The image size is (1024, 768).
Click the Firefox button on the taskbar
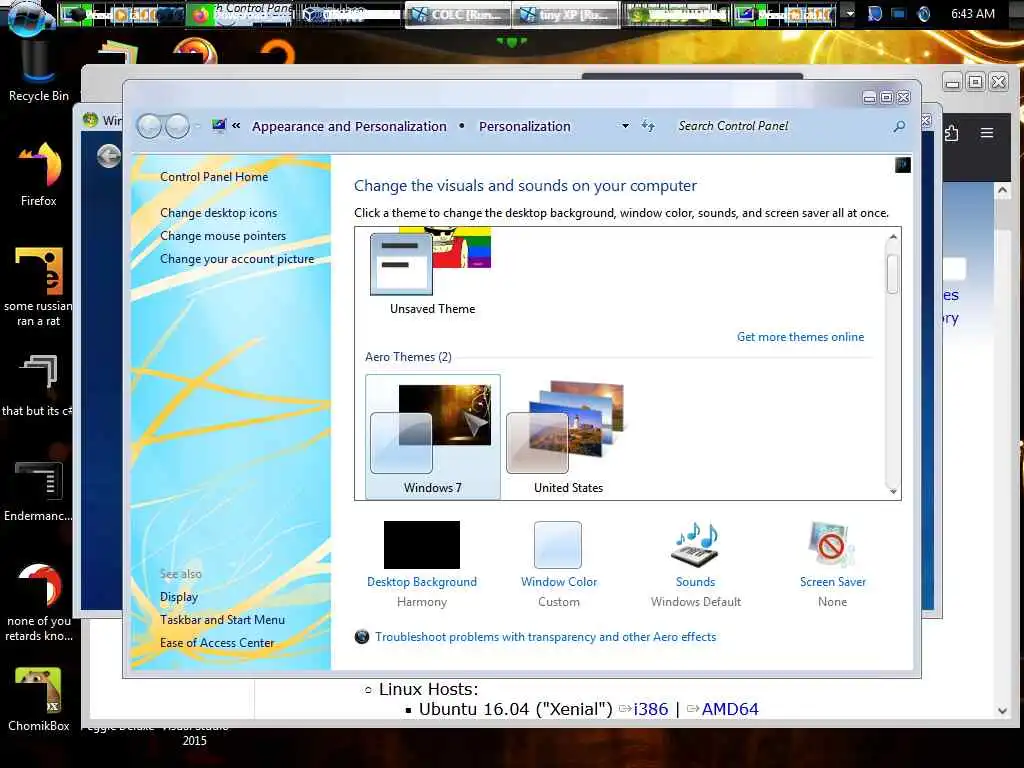238,14
